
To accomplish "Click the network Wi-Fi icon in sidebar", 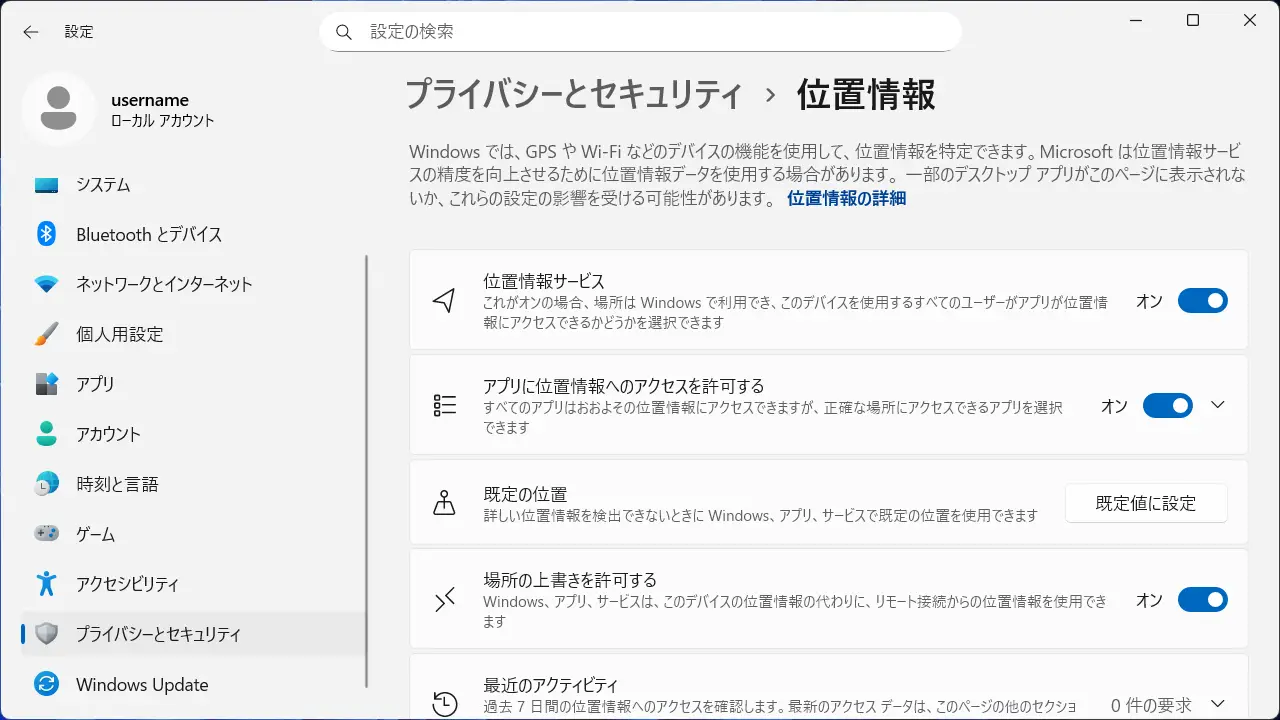I will pyautogui.click(x=47, y=284).
